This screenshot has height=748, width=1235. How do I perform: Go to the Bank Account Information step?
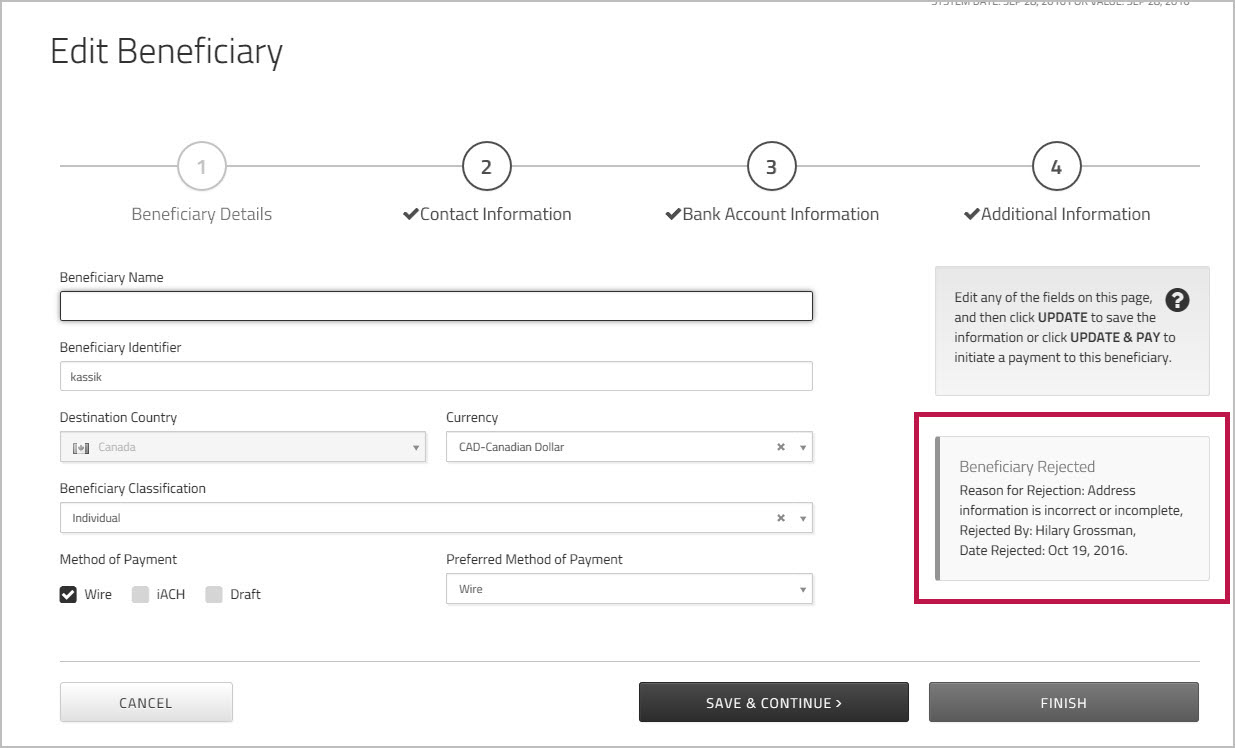coord(770,166)
